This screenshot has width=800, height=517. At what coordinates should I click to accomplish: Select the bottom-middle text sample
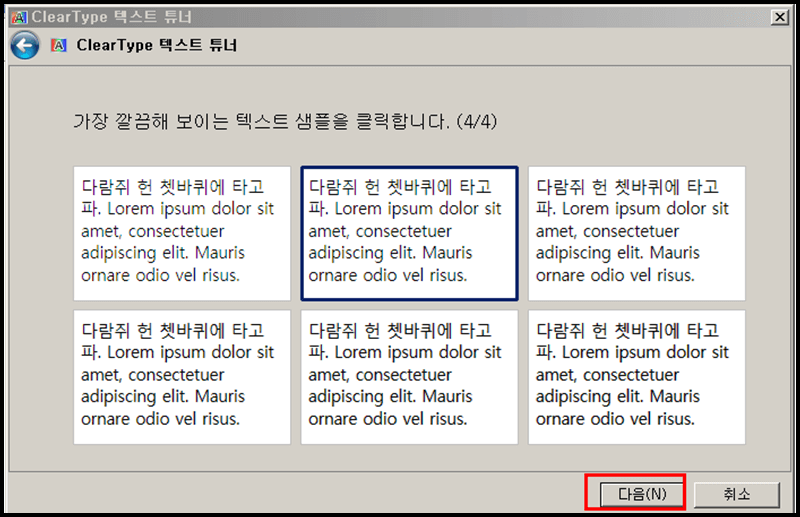pyautogui.click(x=409, y=377)
